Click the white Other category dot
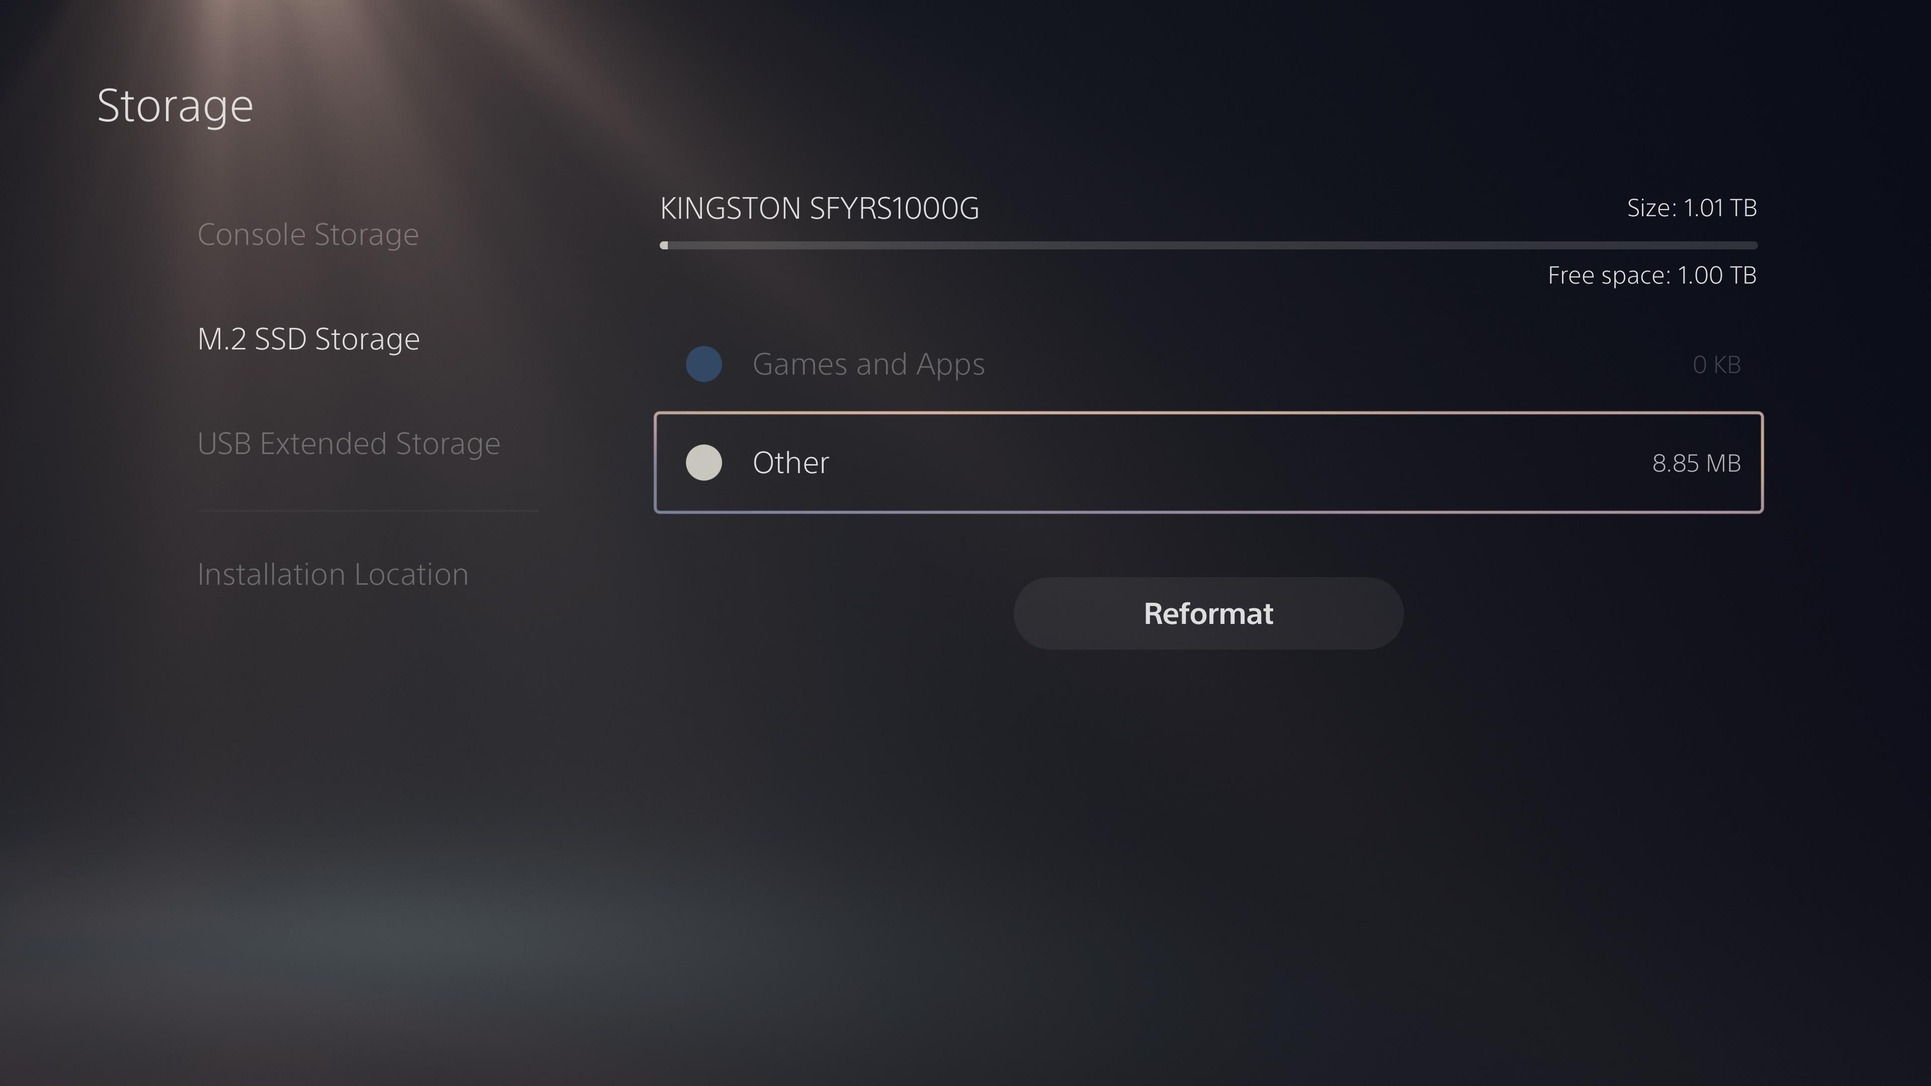The height and width of the screenshot is (1086, 1931). click(x=704, y=462)
